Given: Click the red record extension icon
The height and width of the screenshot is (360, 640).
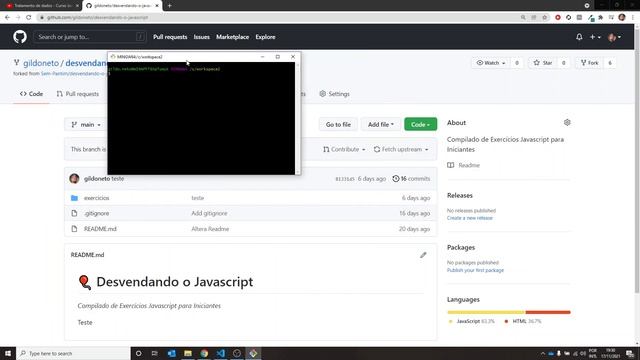Looking at the screenshot, I should pyautogui.click(x=558, y=18).
